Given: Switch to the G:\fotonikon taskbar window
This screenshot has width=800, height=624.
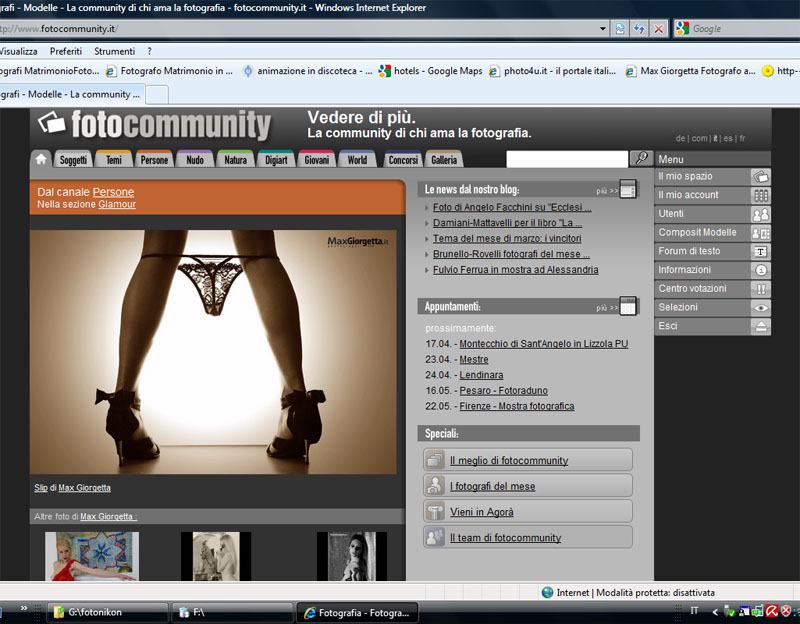Looking at the screenshot, I should click(108, 612).
